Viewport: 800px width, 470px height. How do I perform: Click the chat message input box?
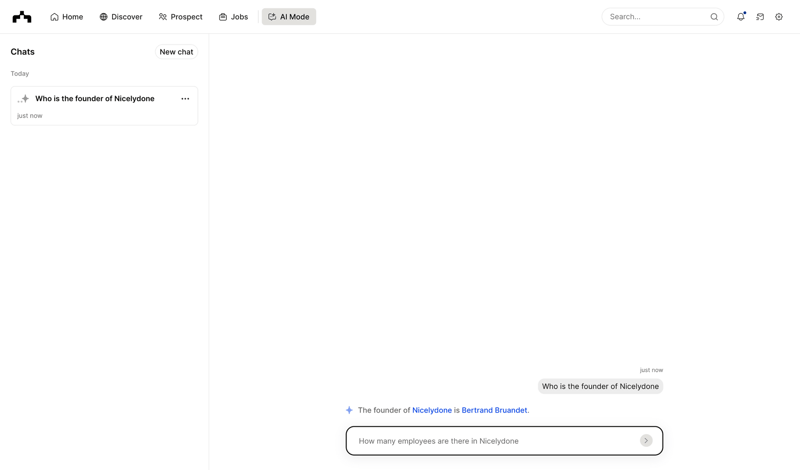pyautogui.click(x=504, y=441)
